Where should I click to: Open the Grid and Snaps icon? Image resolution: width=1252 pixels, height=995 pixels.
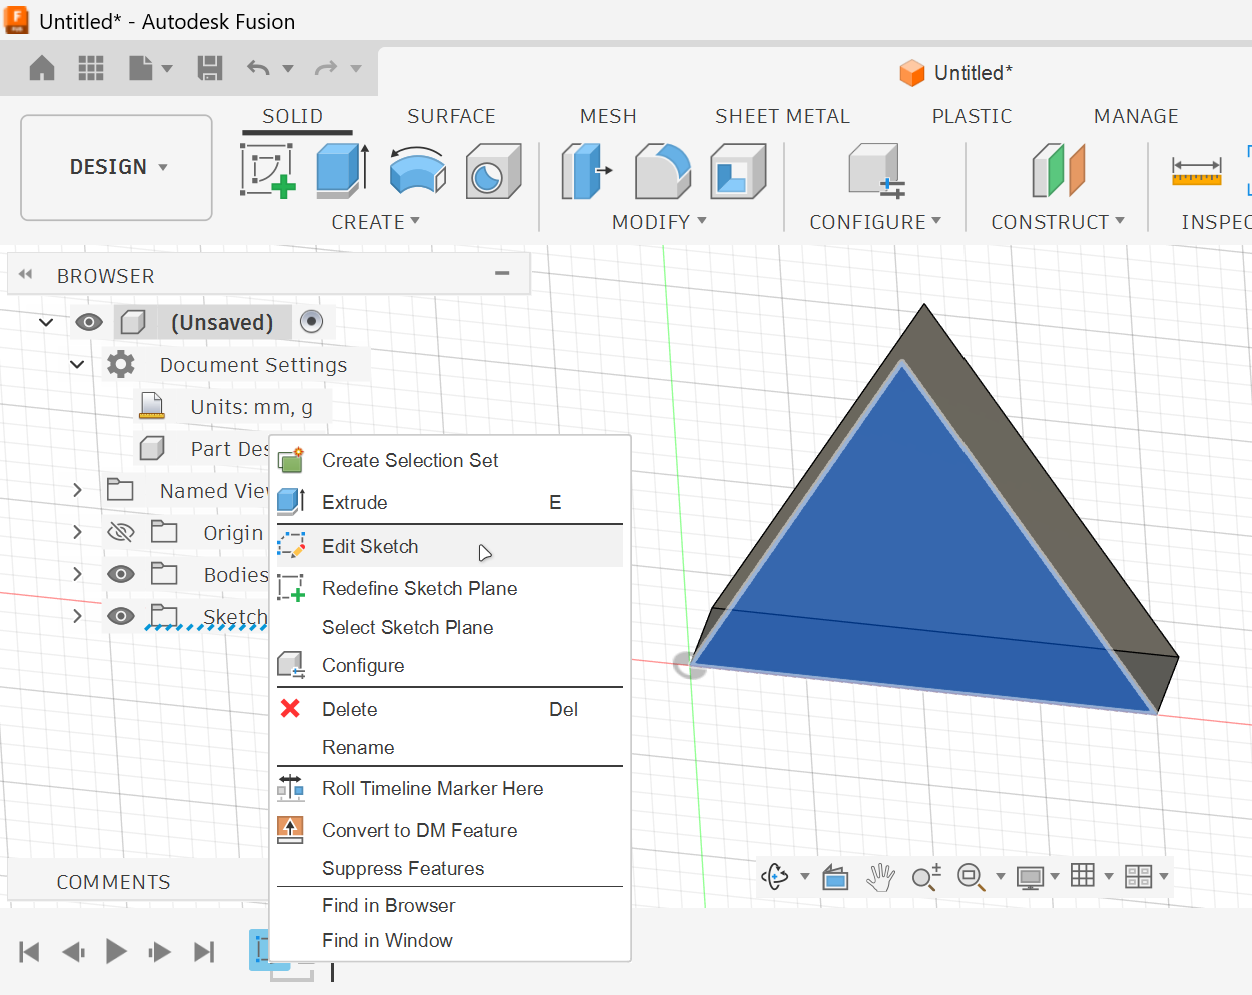pos(1083,876)
